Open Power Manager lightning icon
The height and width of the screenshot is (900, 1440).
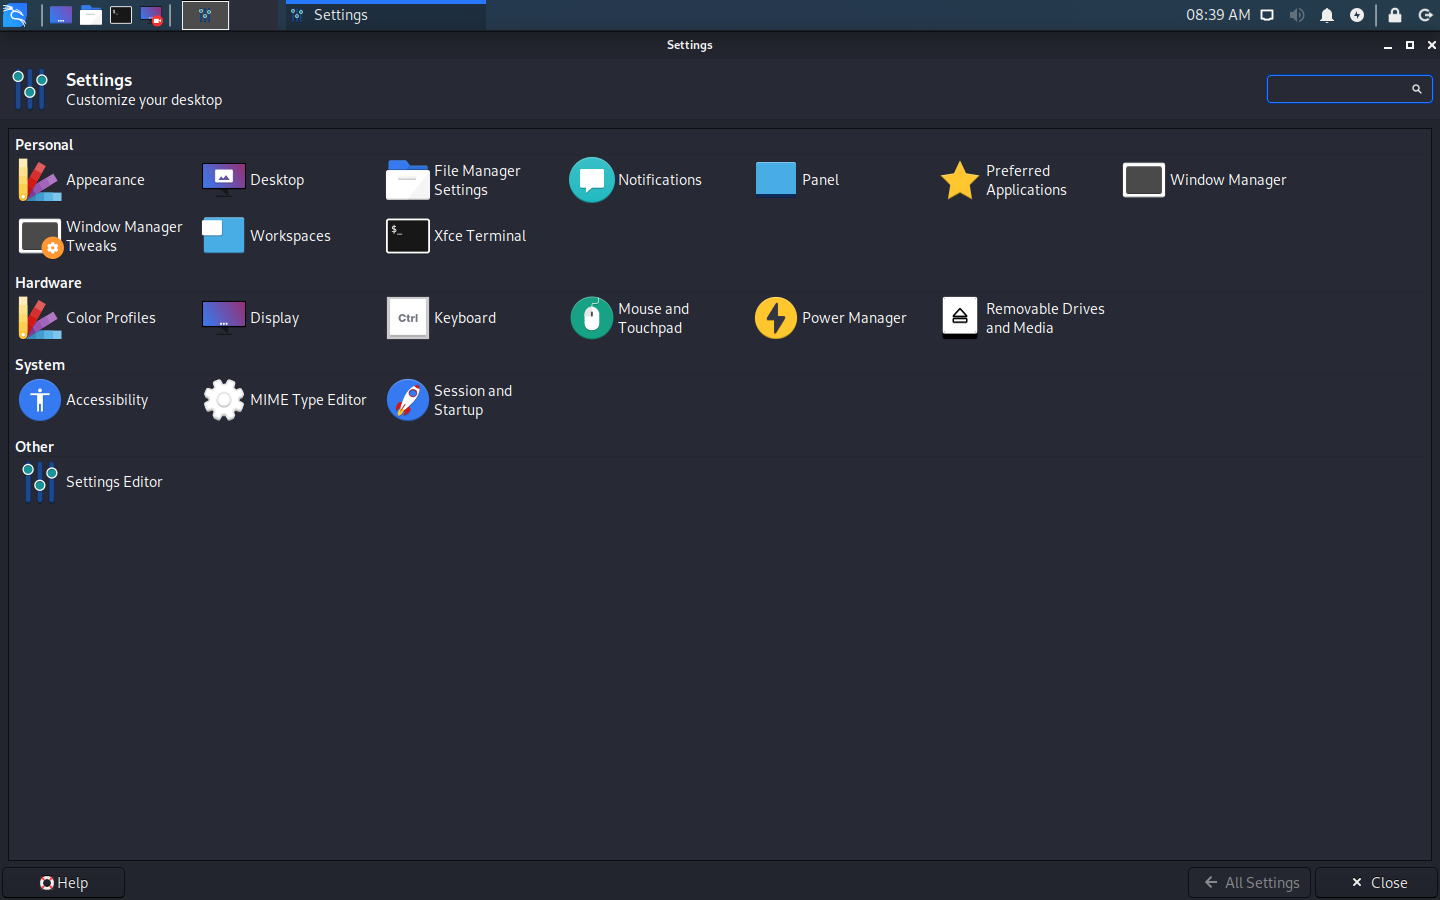[x=776, y=318]
